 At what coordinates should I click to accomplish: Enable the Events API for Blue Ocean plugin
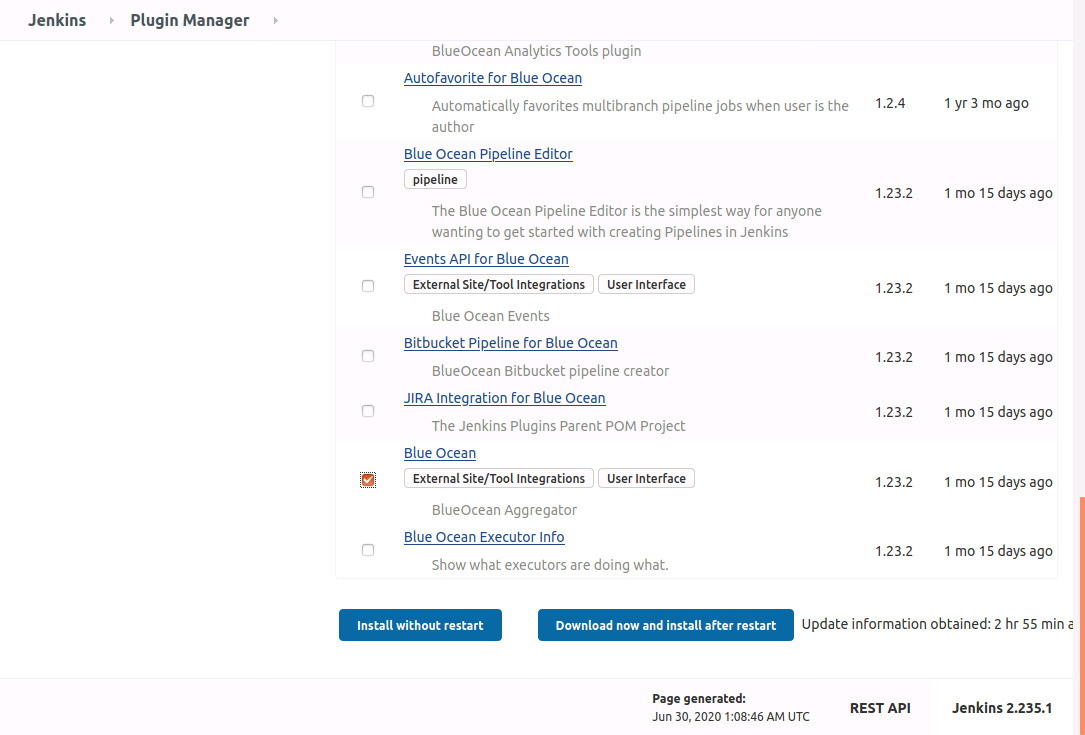pos(368,286)
